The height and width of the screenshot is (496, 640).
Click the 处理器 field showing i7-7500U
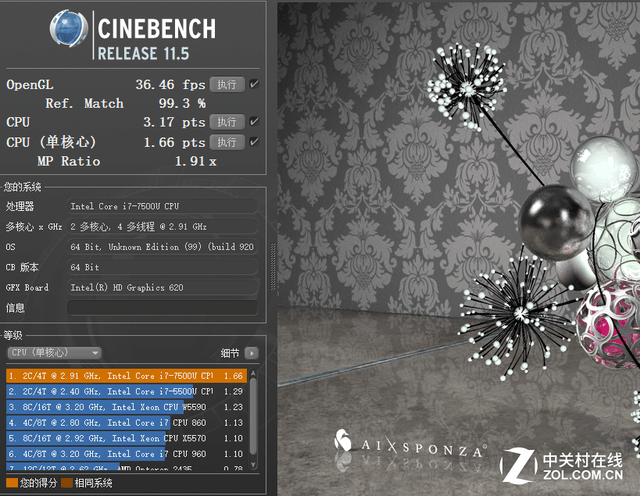click(x=162, y=206)
